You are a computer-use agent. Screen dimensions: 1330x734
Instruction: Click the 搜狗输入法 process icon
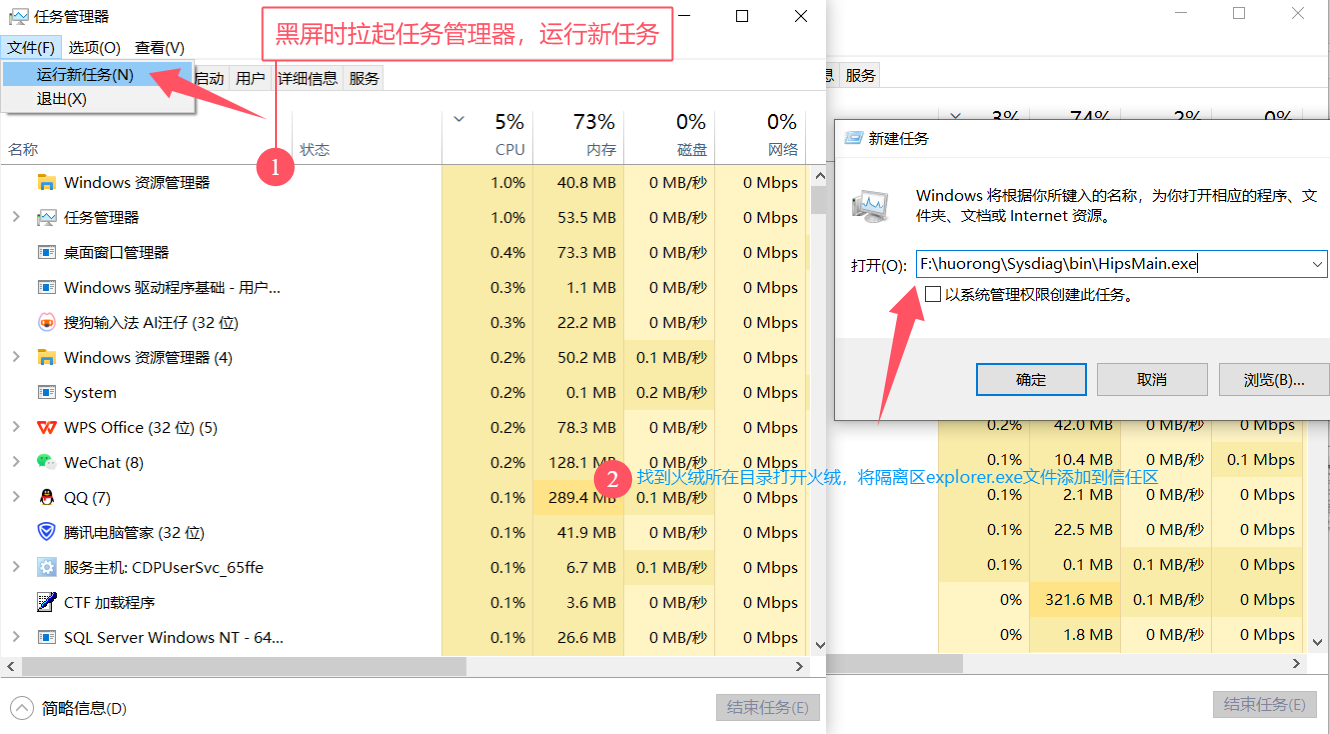(46, 322)
